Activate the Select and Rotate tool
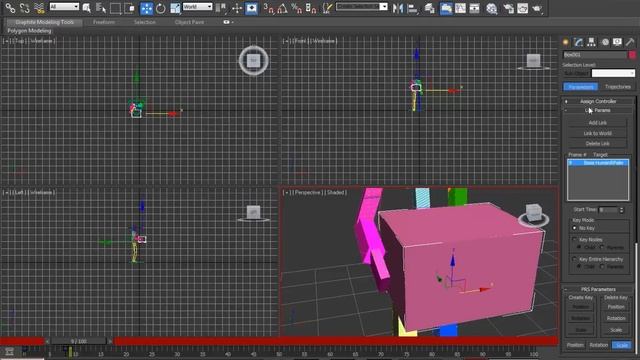The height and width of the screenshot is (360, 640). (160, 8)
